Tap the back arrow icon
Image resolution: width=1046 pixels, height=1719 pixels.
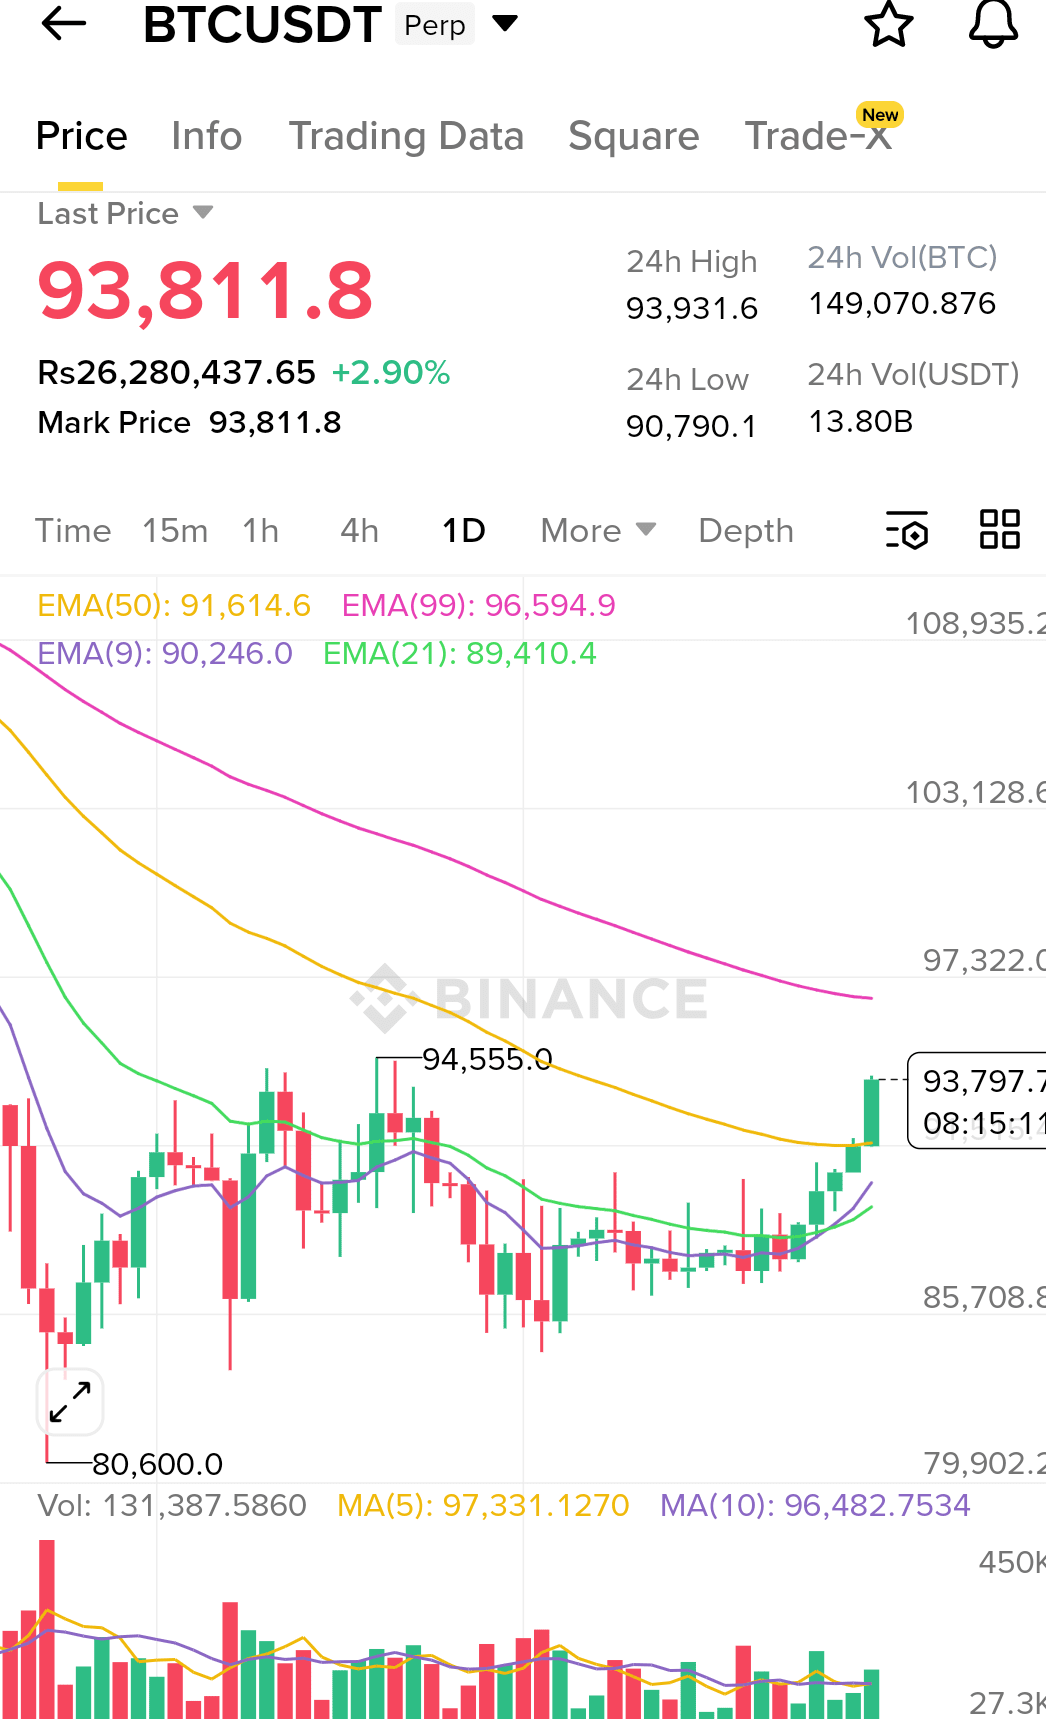pyautogui.click(x=64, y=23)
